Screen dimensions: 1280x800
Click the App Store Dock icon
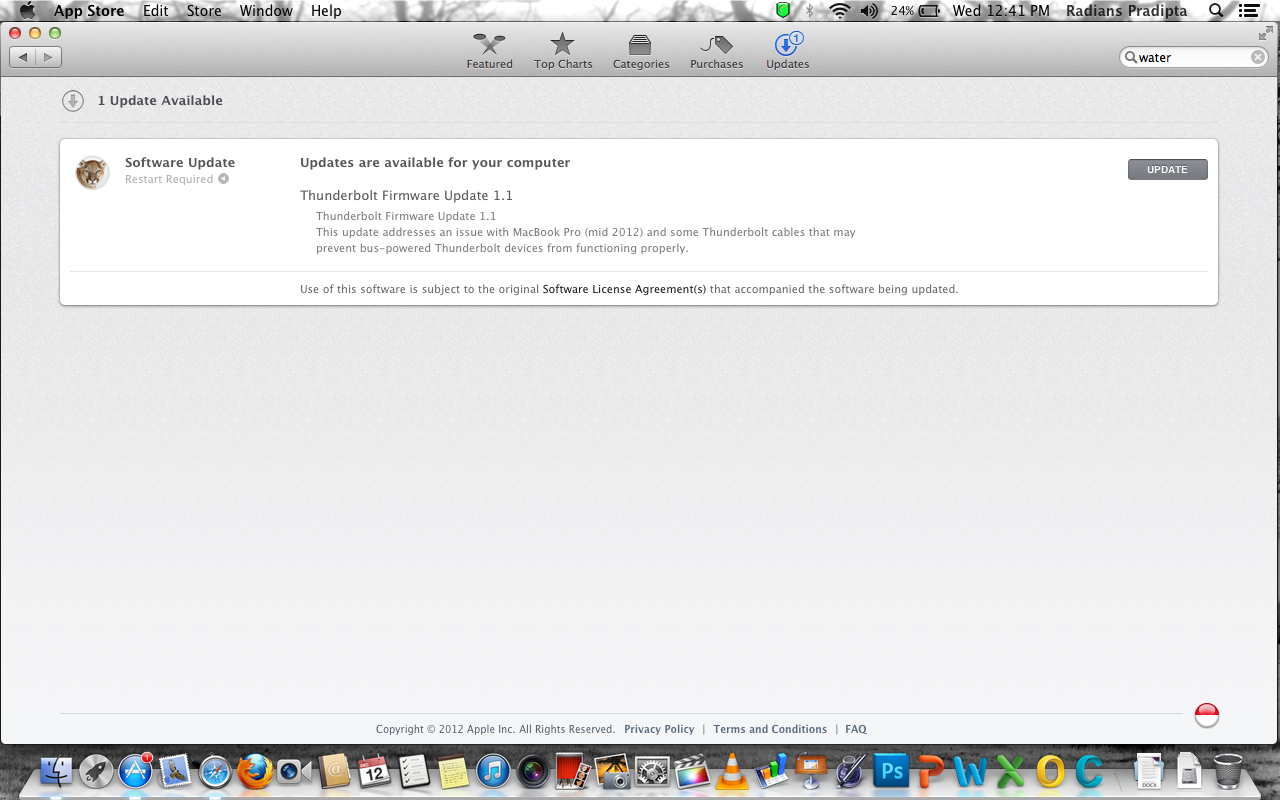coord(135,771)
